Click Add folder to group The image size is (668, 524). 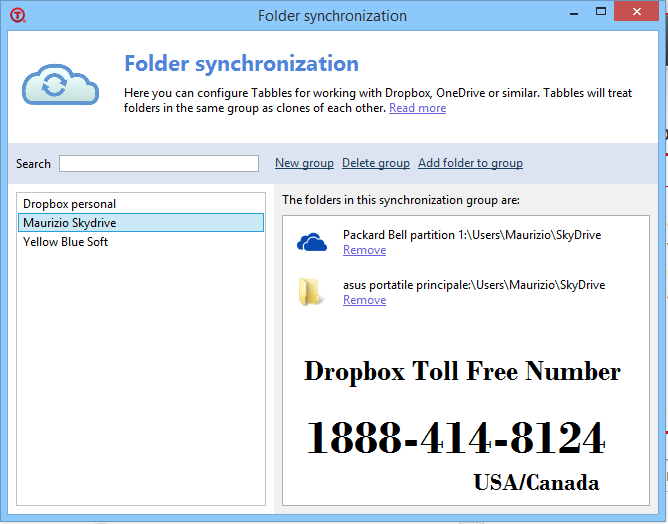[x=470, y=163]
